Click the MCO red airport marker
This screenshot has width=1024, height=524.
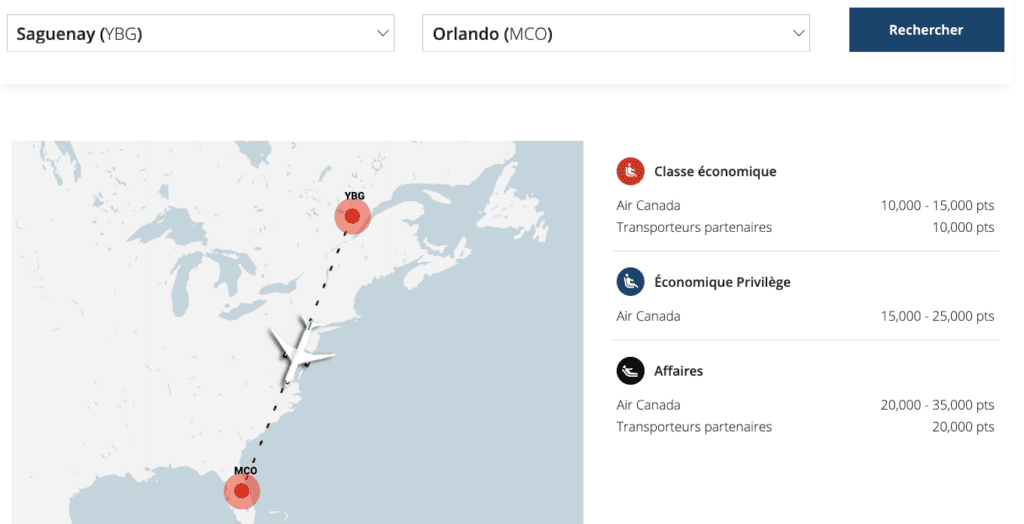241,491
